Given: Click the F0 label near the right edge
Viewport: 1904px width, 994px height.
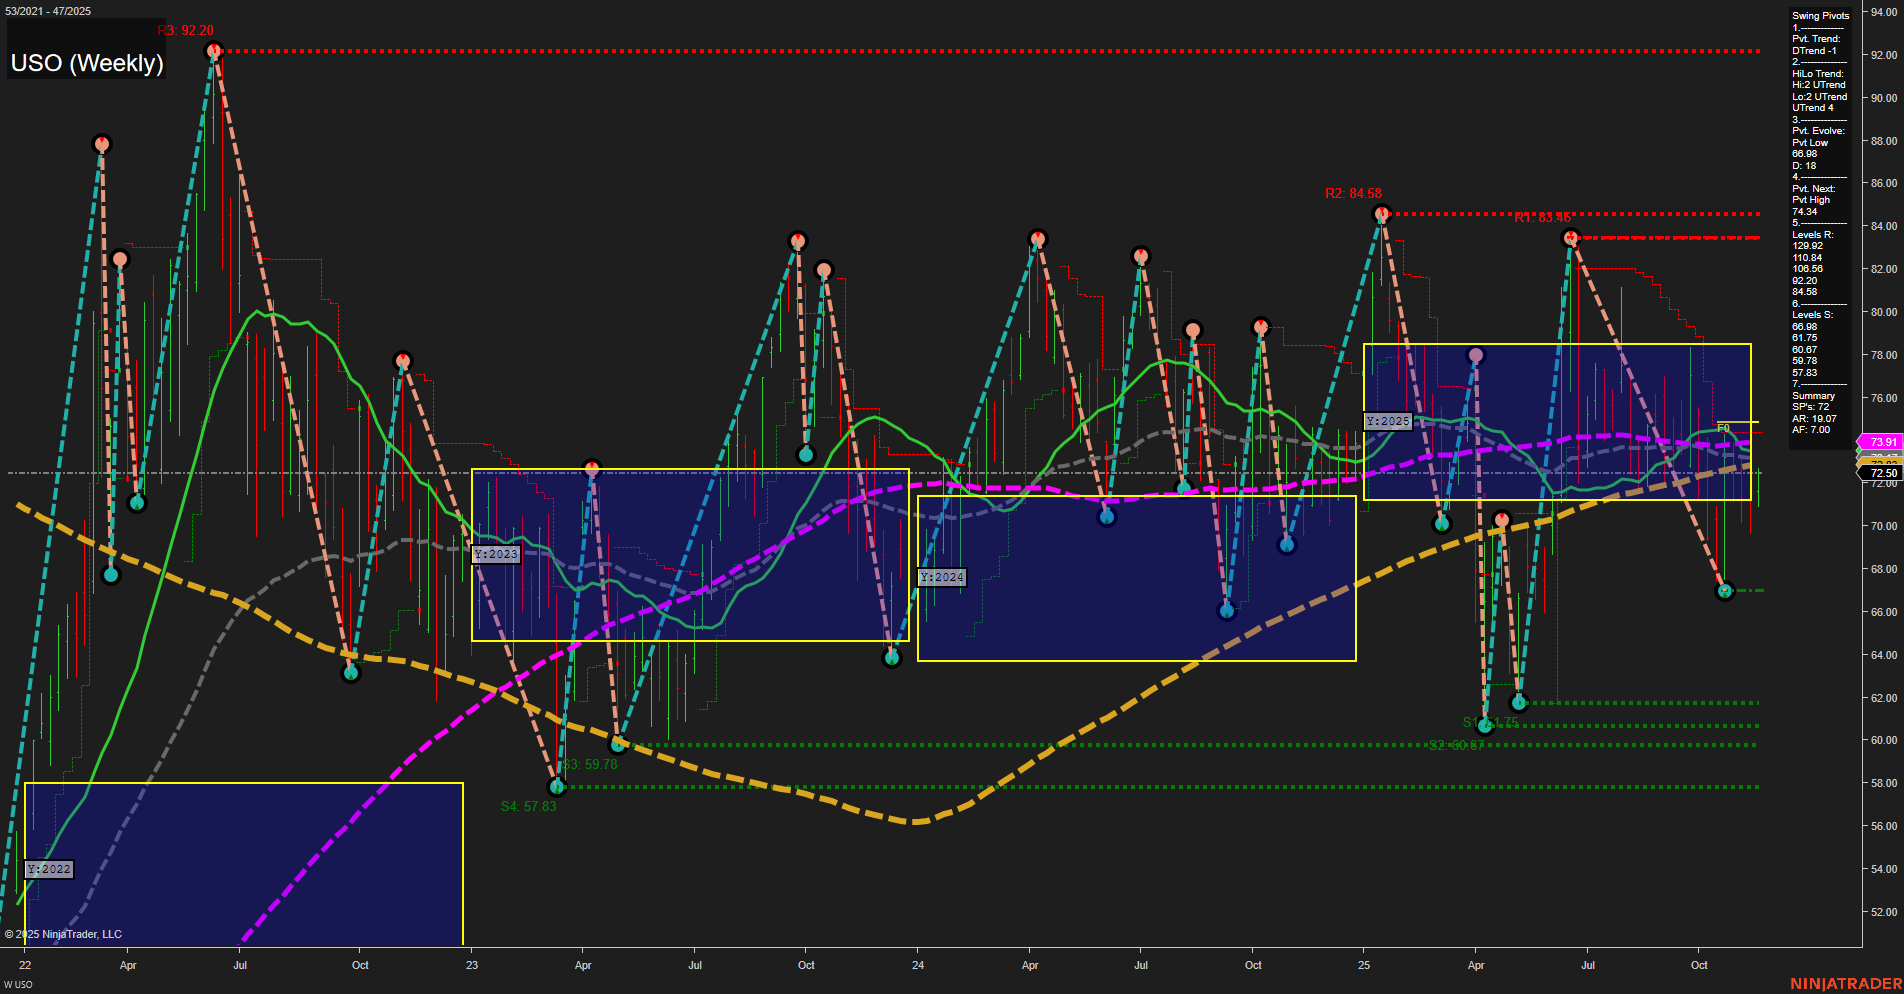Looking at the screenshot, I should click(x=1722, y=427).
